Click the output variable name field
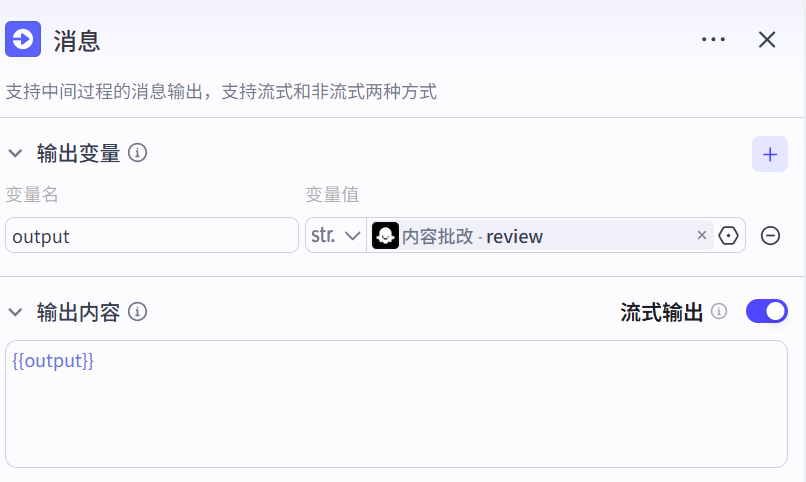This screenshot has width=806, height=482. pos(152,235)
